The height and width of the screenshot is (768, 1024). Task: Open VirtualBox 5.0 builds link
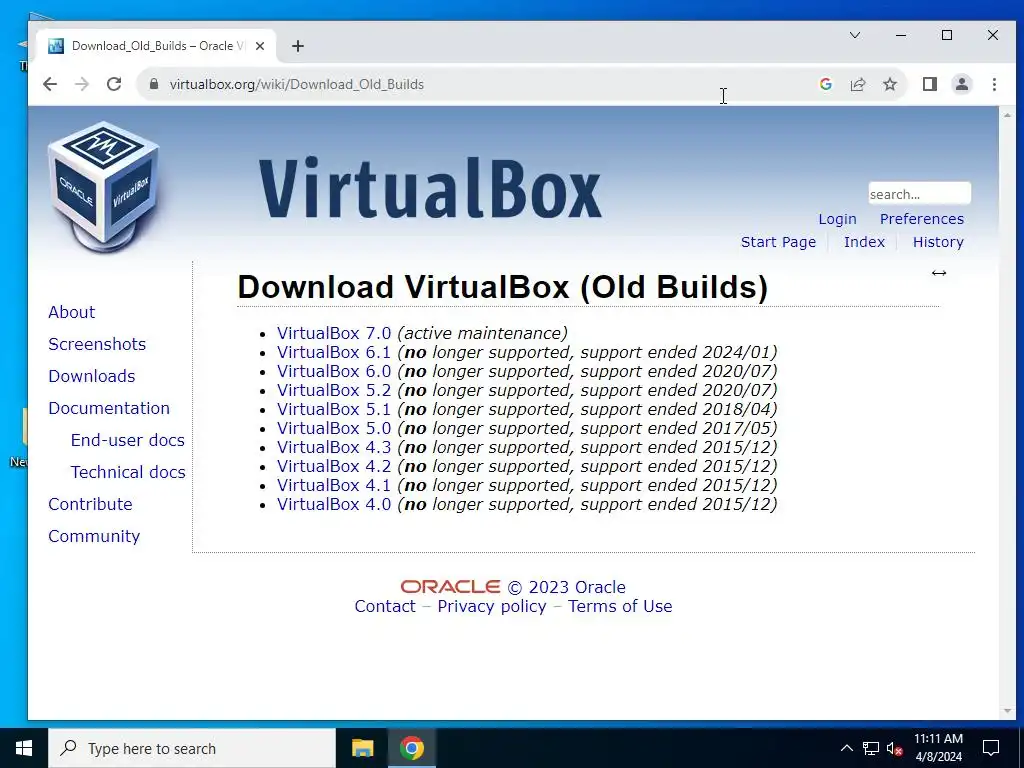point(334,428)
